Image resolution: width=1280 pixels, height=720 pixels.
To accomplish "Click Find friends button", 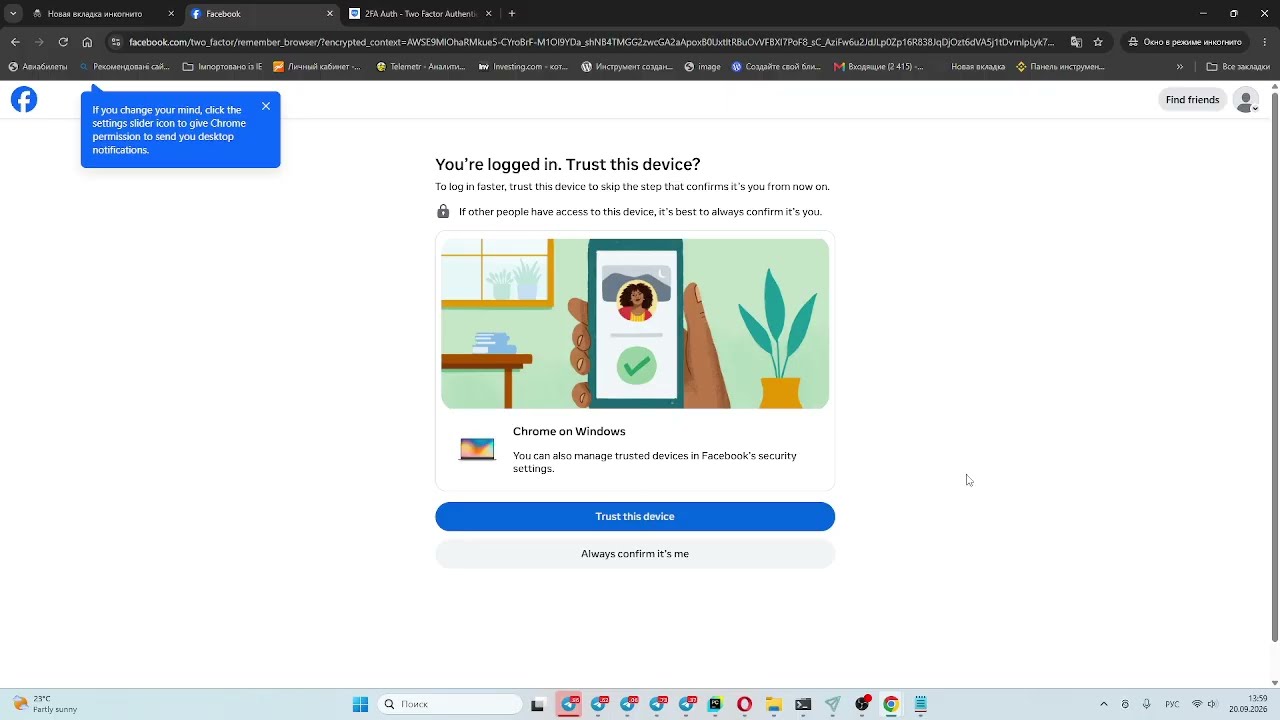I will (1192, 100).
